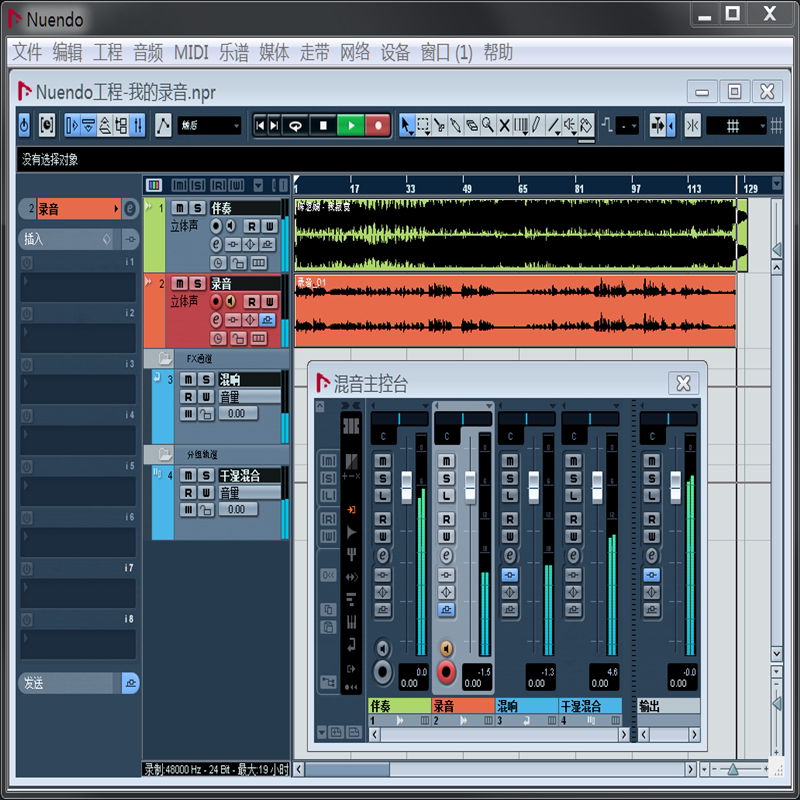Click the 伴奏 mixer channel fader
The image size is (800, 800).
click(407, 487)
